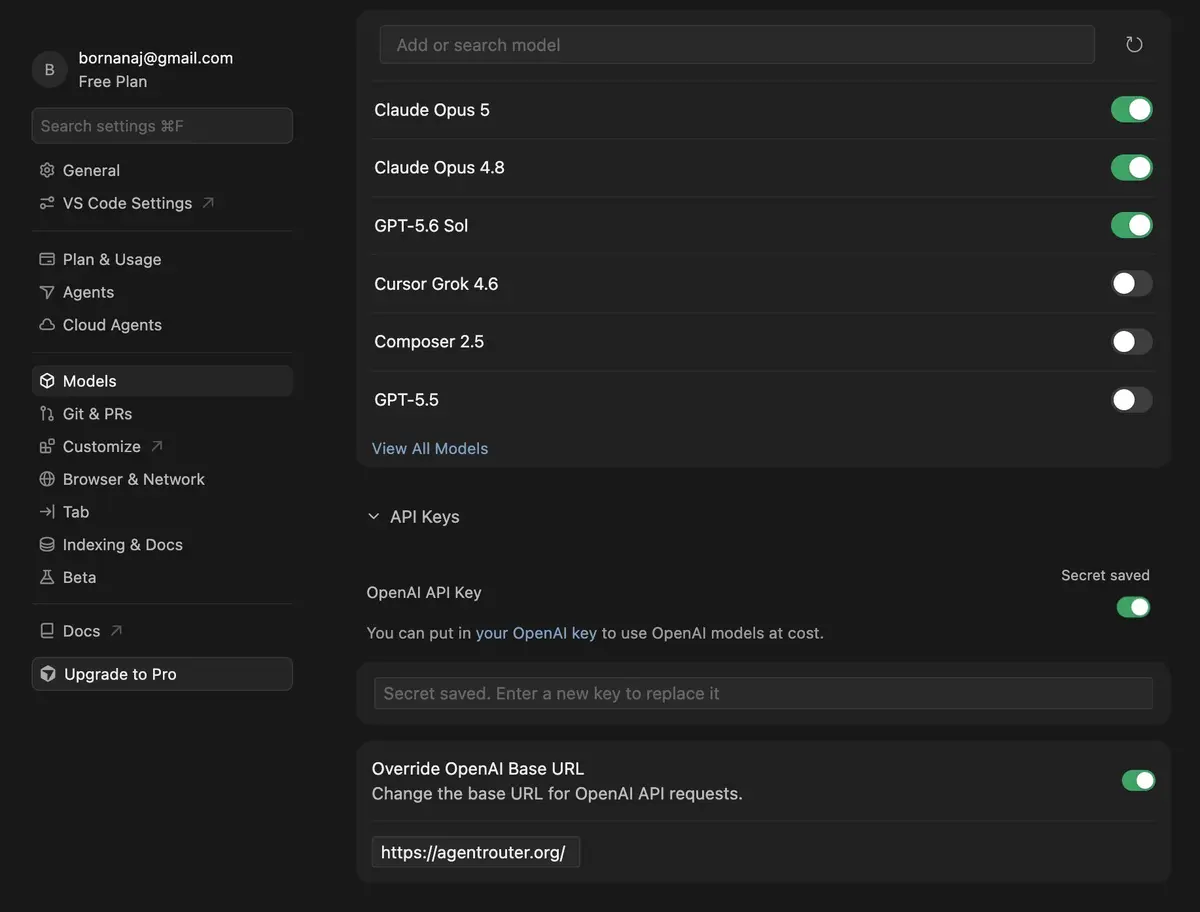
Task: Open the View All Models link
Action: 430,448
